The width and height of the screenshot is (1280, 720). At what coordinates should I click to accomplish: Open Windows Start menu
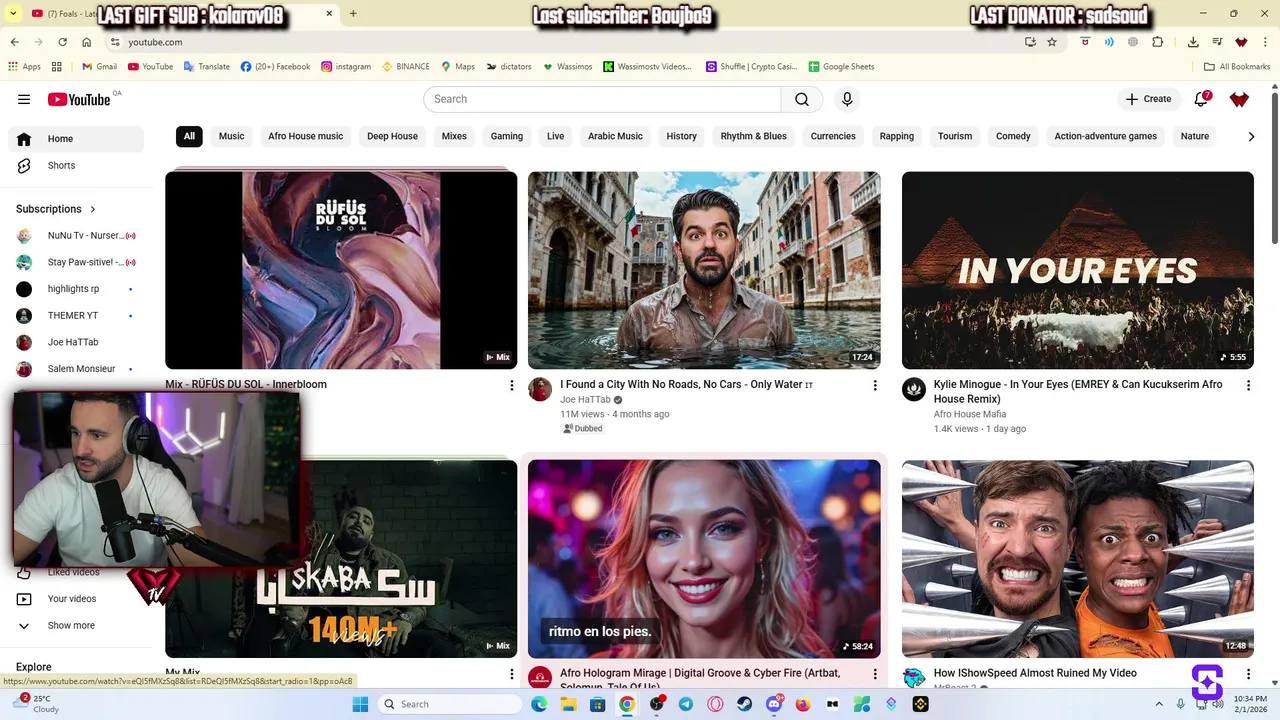(x=360, y=704)
